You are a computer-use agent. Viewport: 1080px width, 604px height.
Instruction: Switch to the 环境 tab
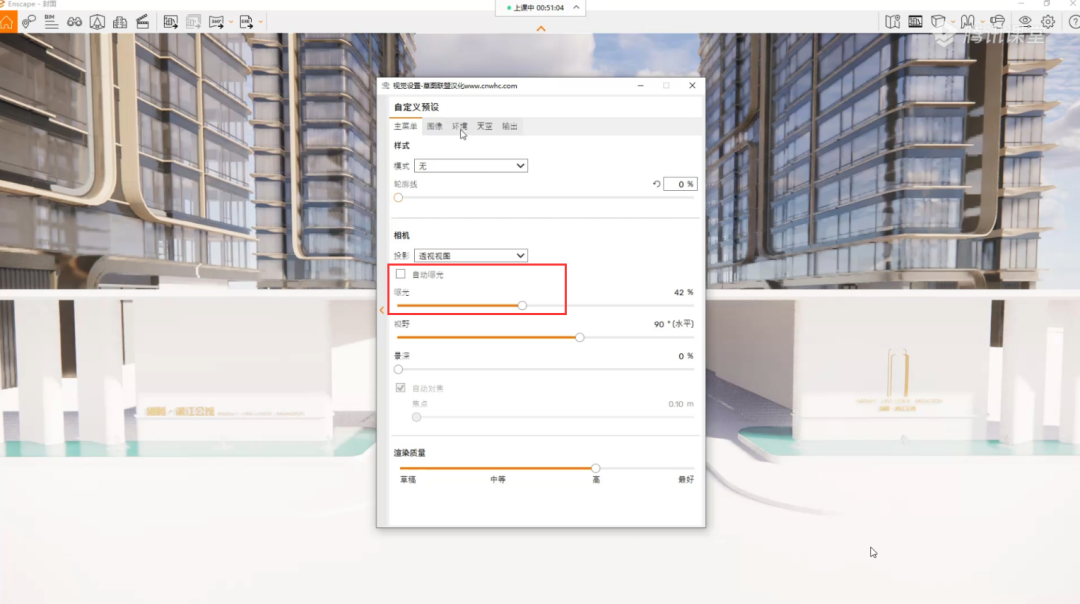(459, 126)
